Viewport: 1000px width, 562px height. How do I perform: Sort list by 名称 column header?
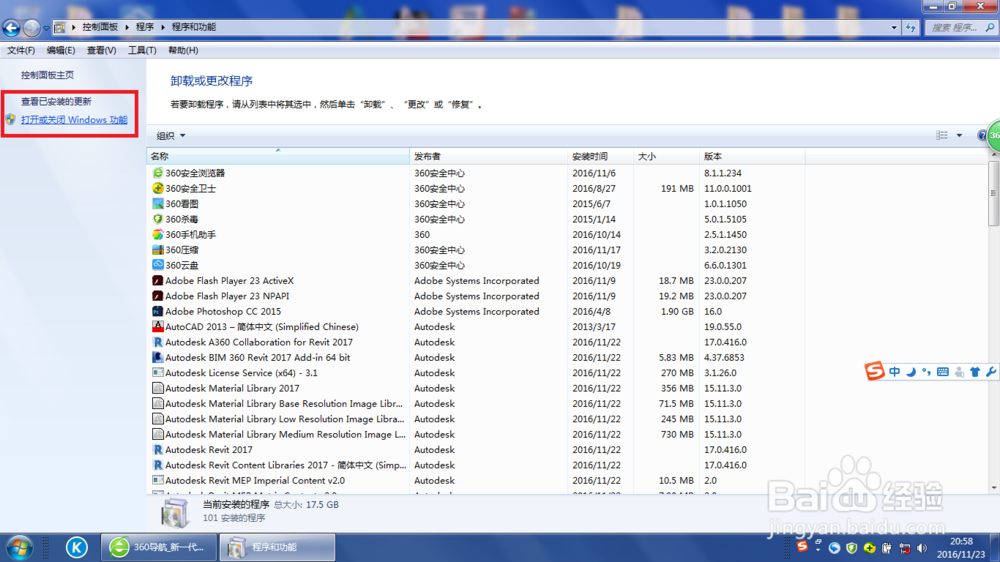[277, 156]
